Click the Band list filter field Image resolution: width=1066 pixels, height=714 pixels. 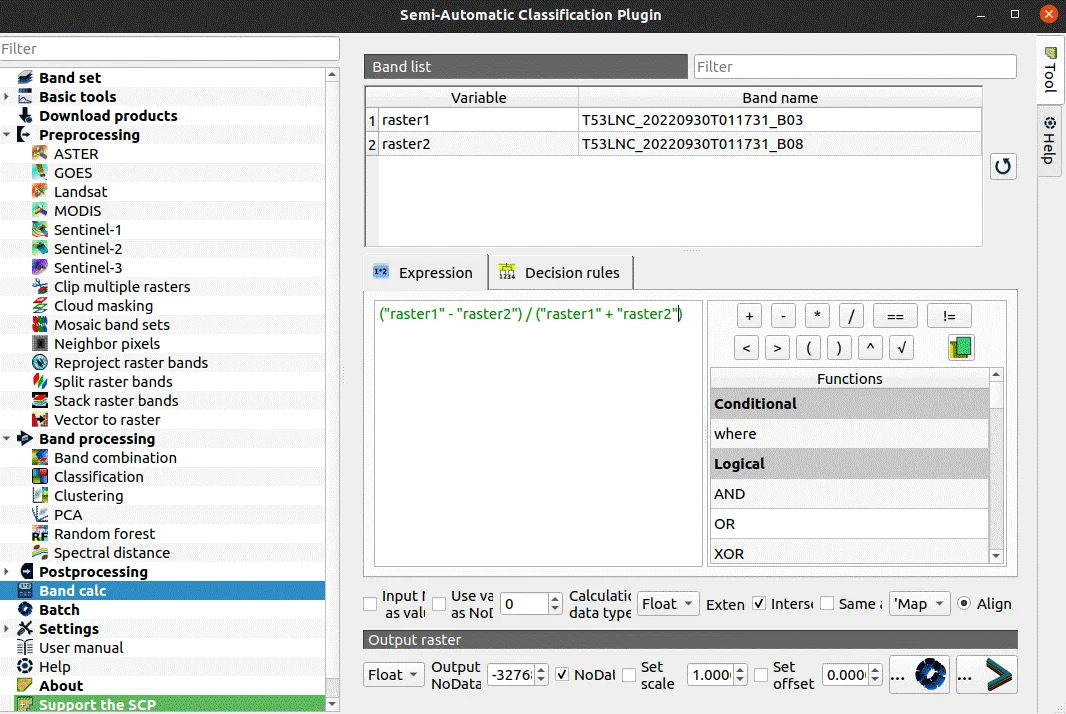pos(855,67)
